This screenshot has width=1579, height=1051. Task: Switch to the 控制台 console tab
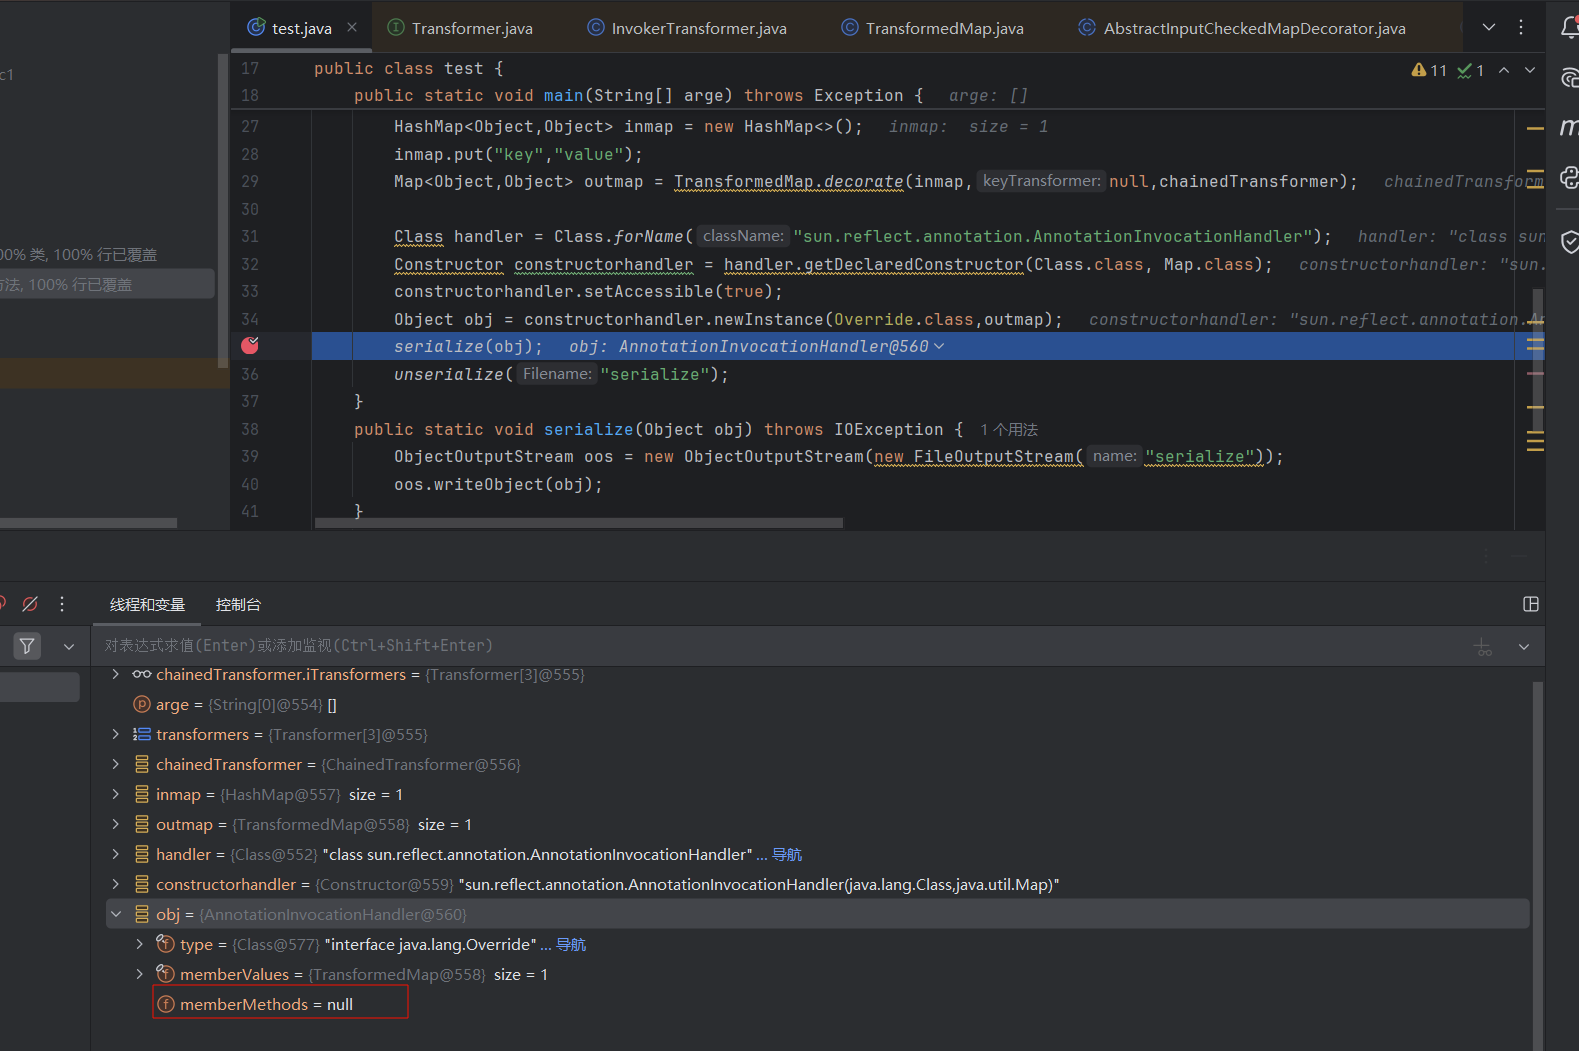(238, 604)
